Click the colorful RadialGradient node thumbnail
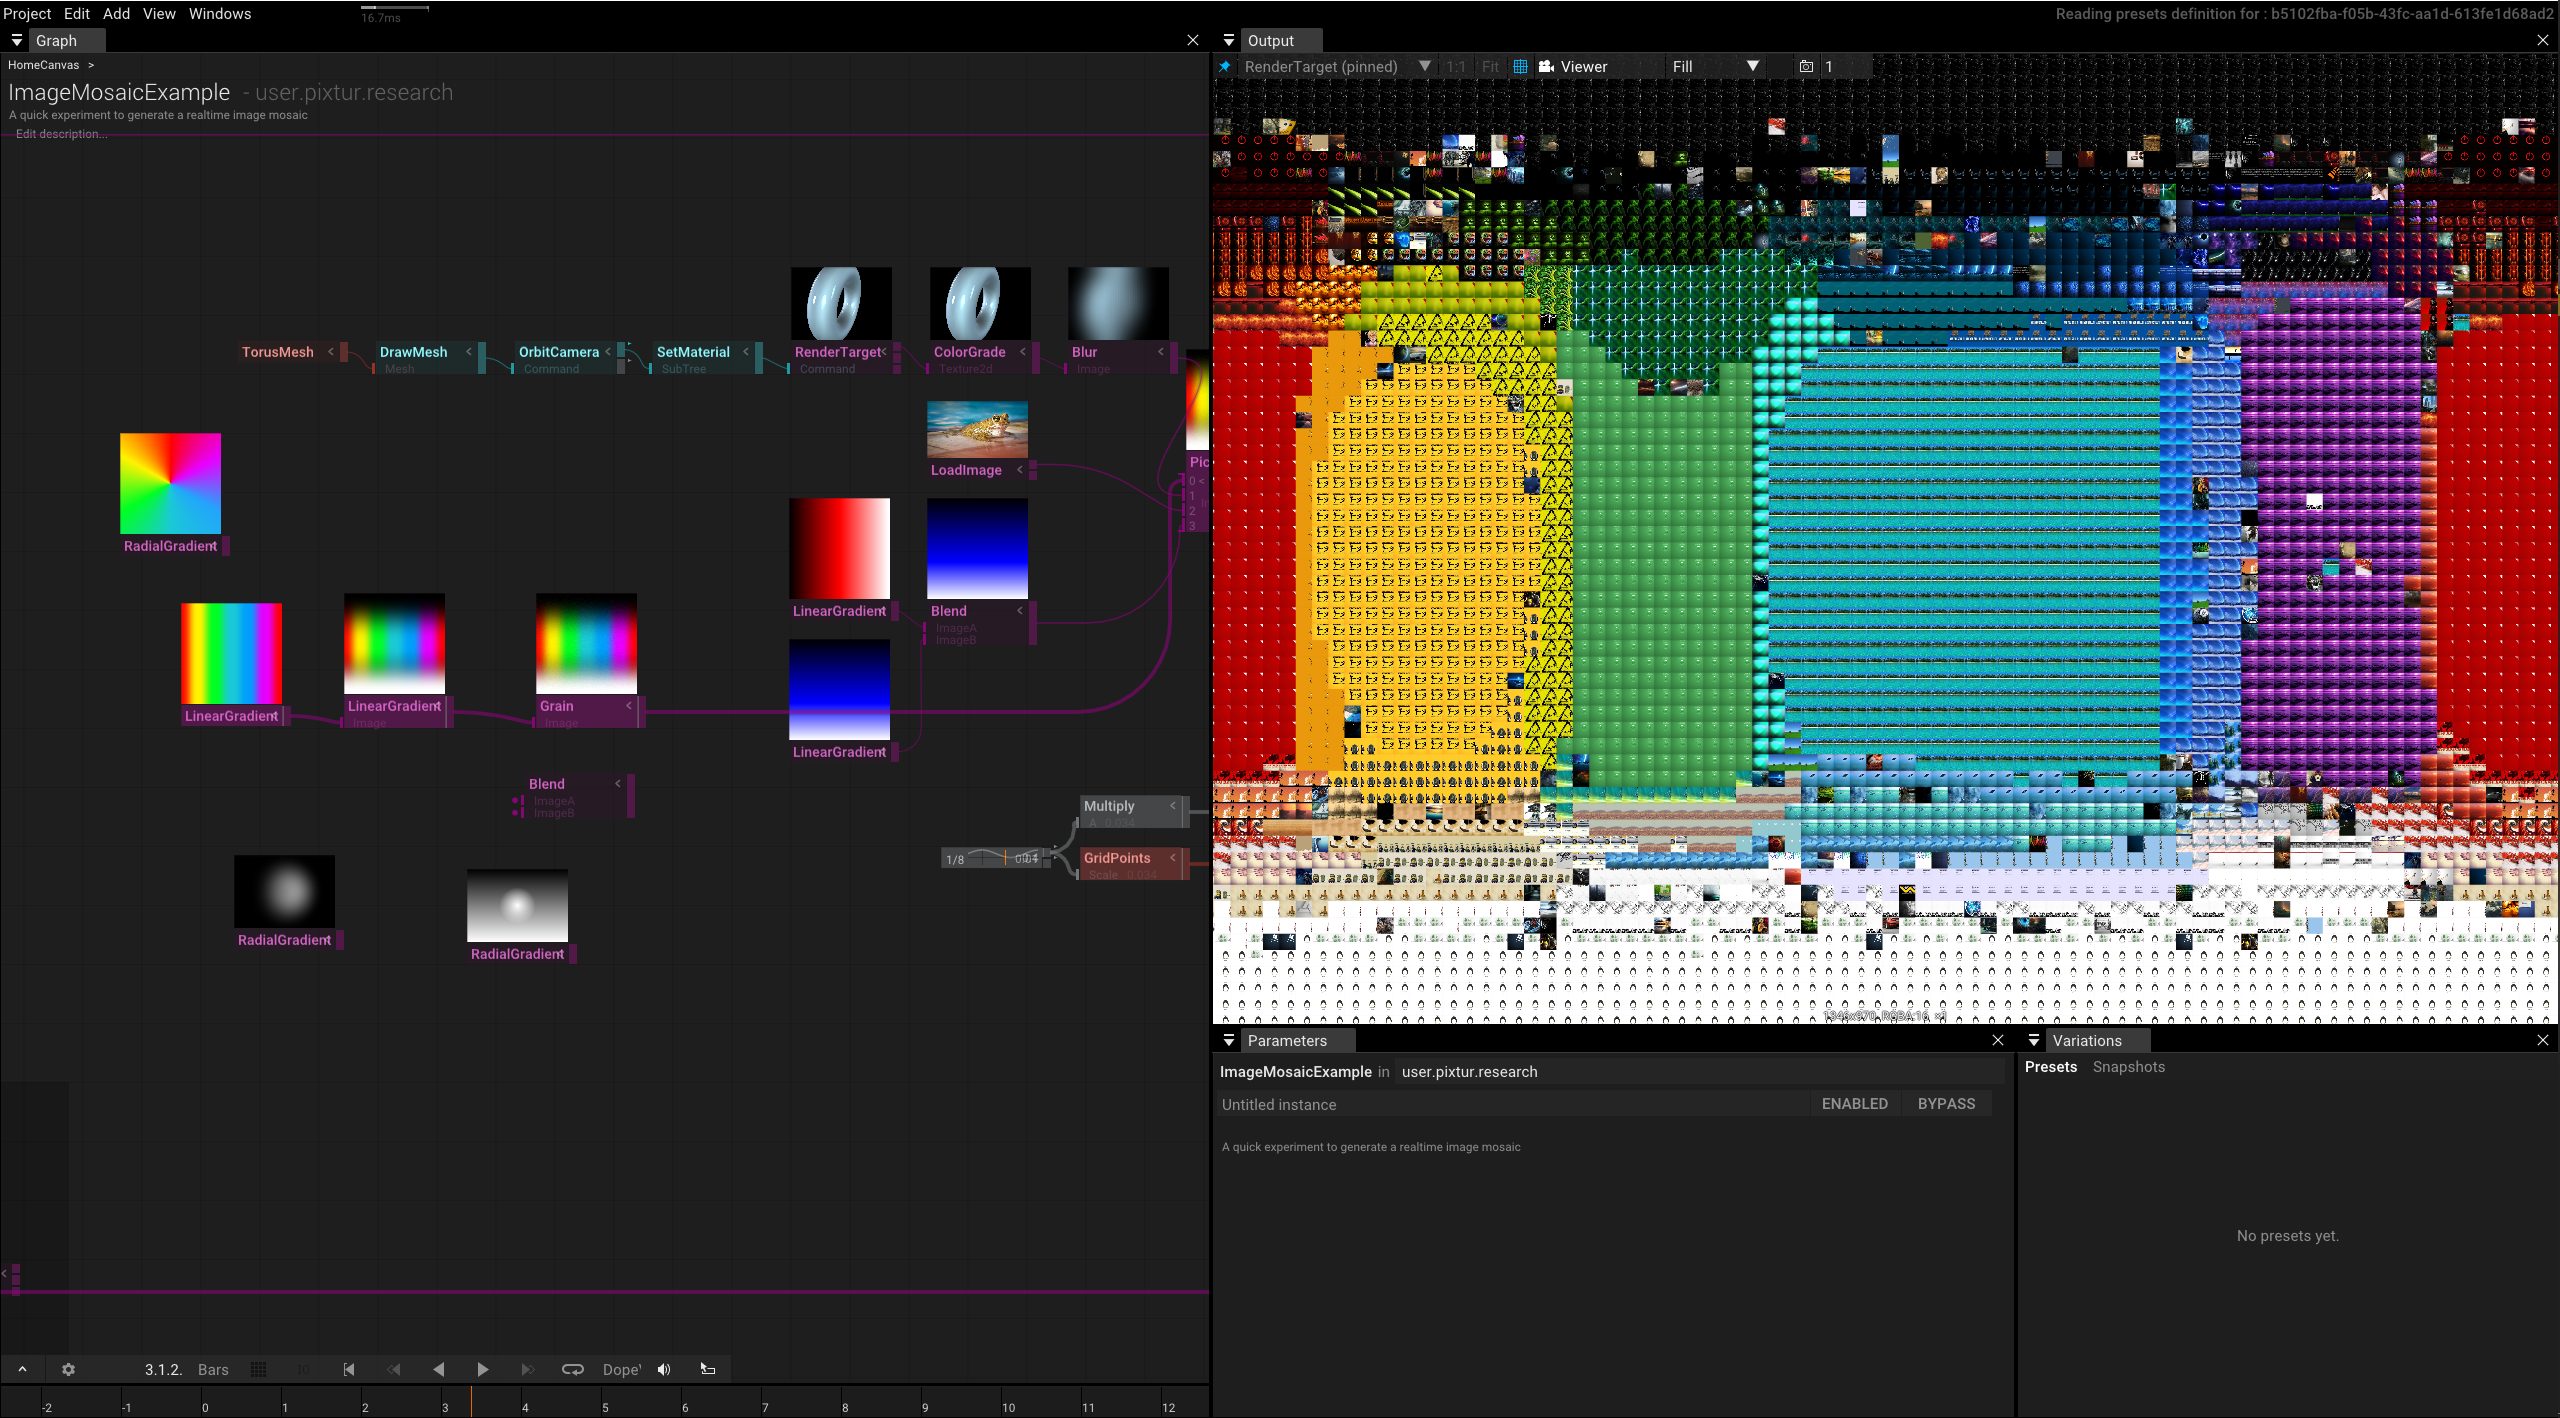The height and width of the screenshot is (1418, 2560). (x=170, y=483)
